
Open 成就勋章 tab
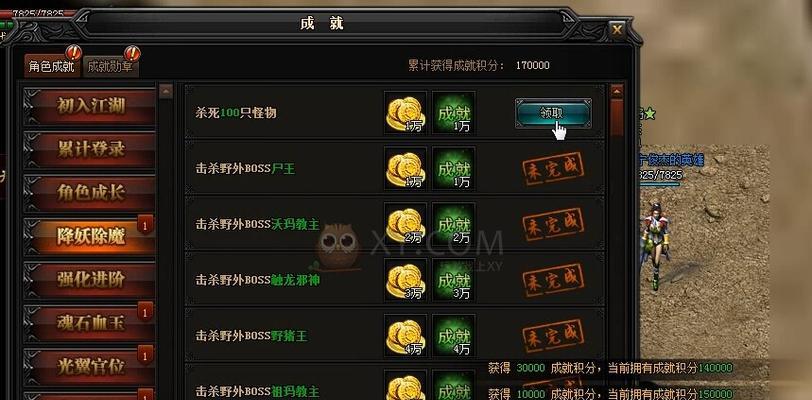110,66
